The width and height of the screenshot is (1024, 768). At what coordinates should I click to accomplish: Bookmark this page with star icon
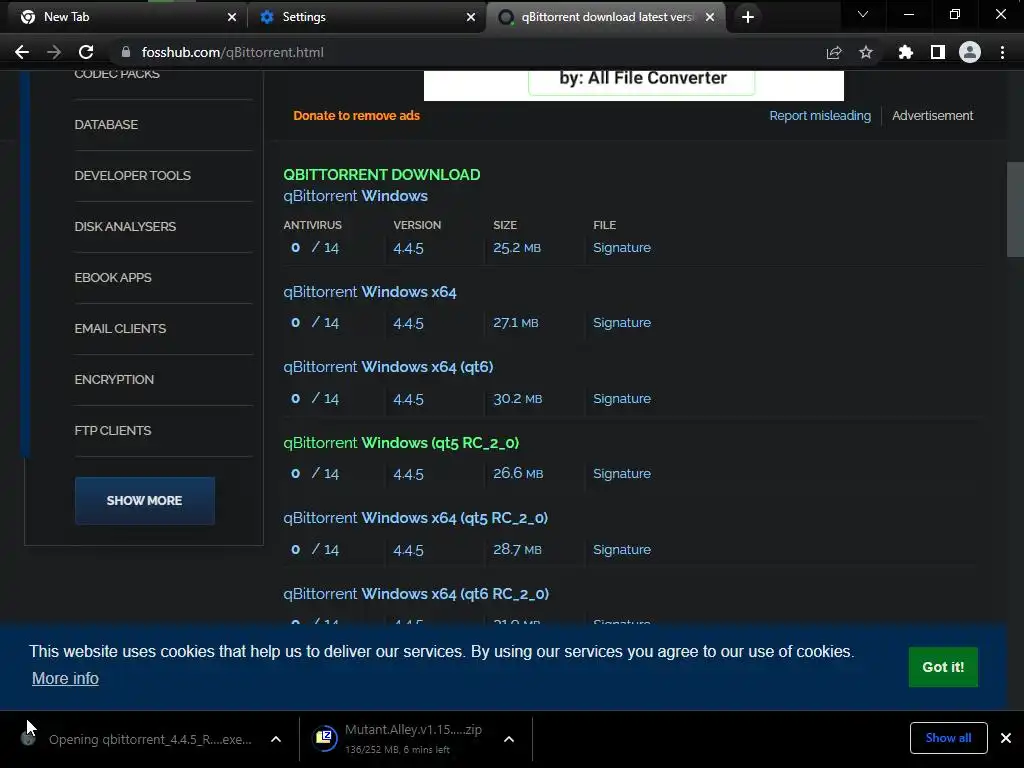click(x=866, y=52)
